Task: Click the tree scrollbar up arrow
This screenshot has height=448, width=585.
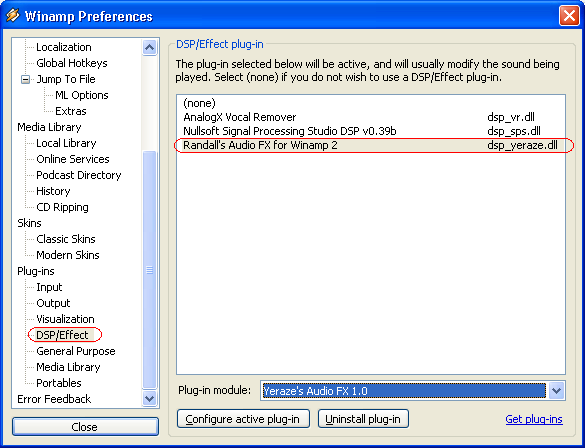Action: click(150, 47)
